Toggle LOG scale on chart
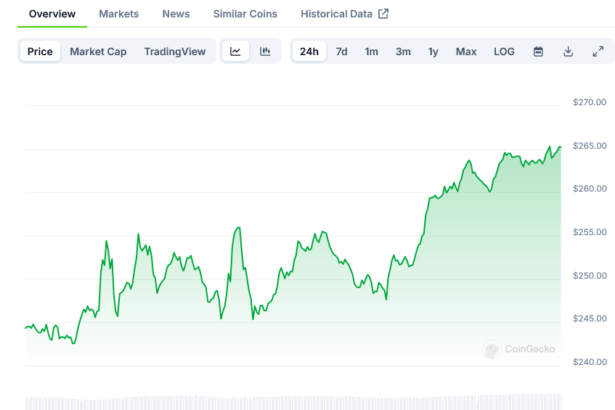Image resolution: width=615 pixels, height=410 pixels. [504, 52]
